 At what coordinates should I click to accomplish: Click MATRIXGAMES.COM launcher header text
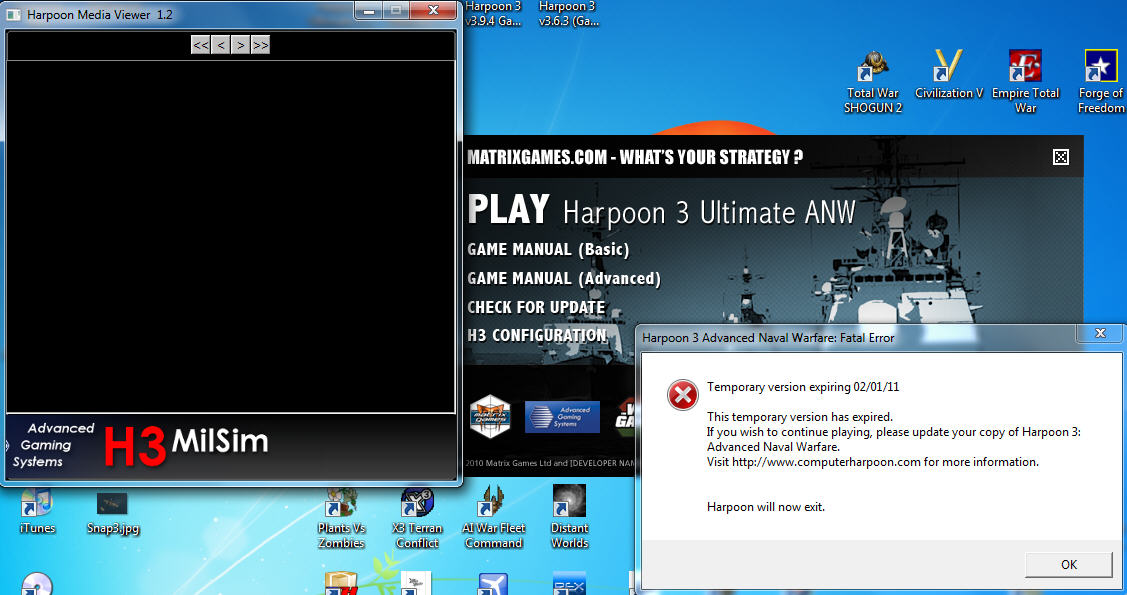pyautogui.click(x=635, y=157)
